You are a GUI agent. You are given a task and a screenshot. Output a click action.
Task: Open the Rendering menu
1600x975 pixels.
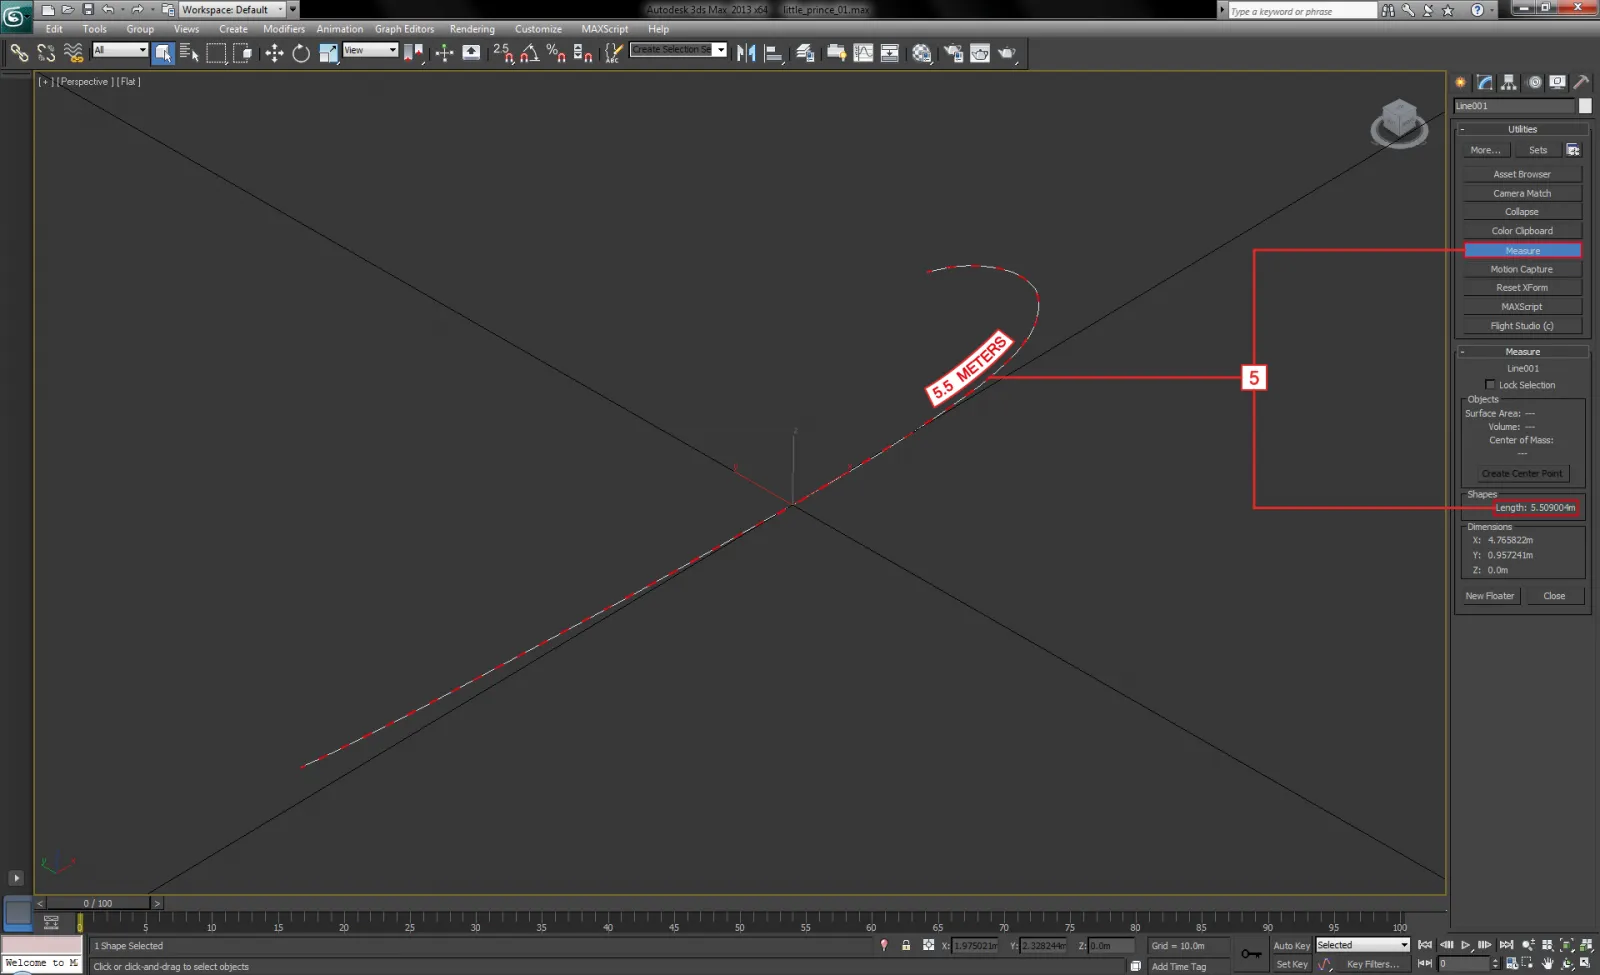point(472,28)
